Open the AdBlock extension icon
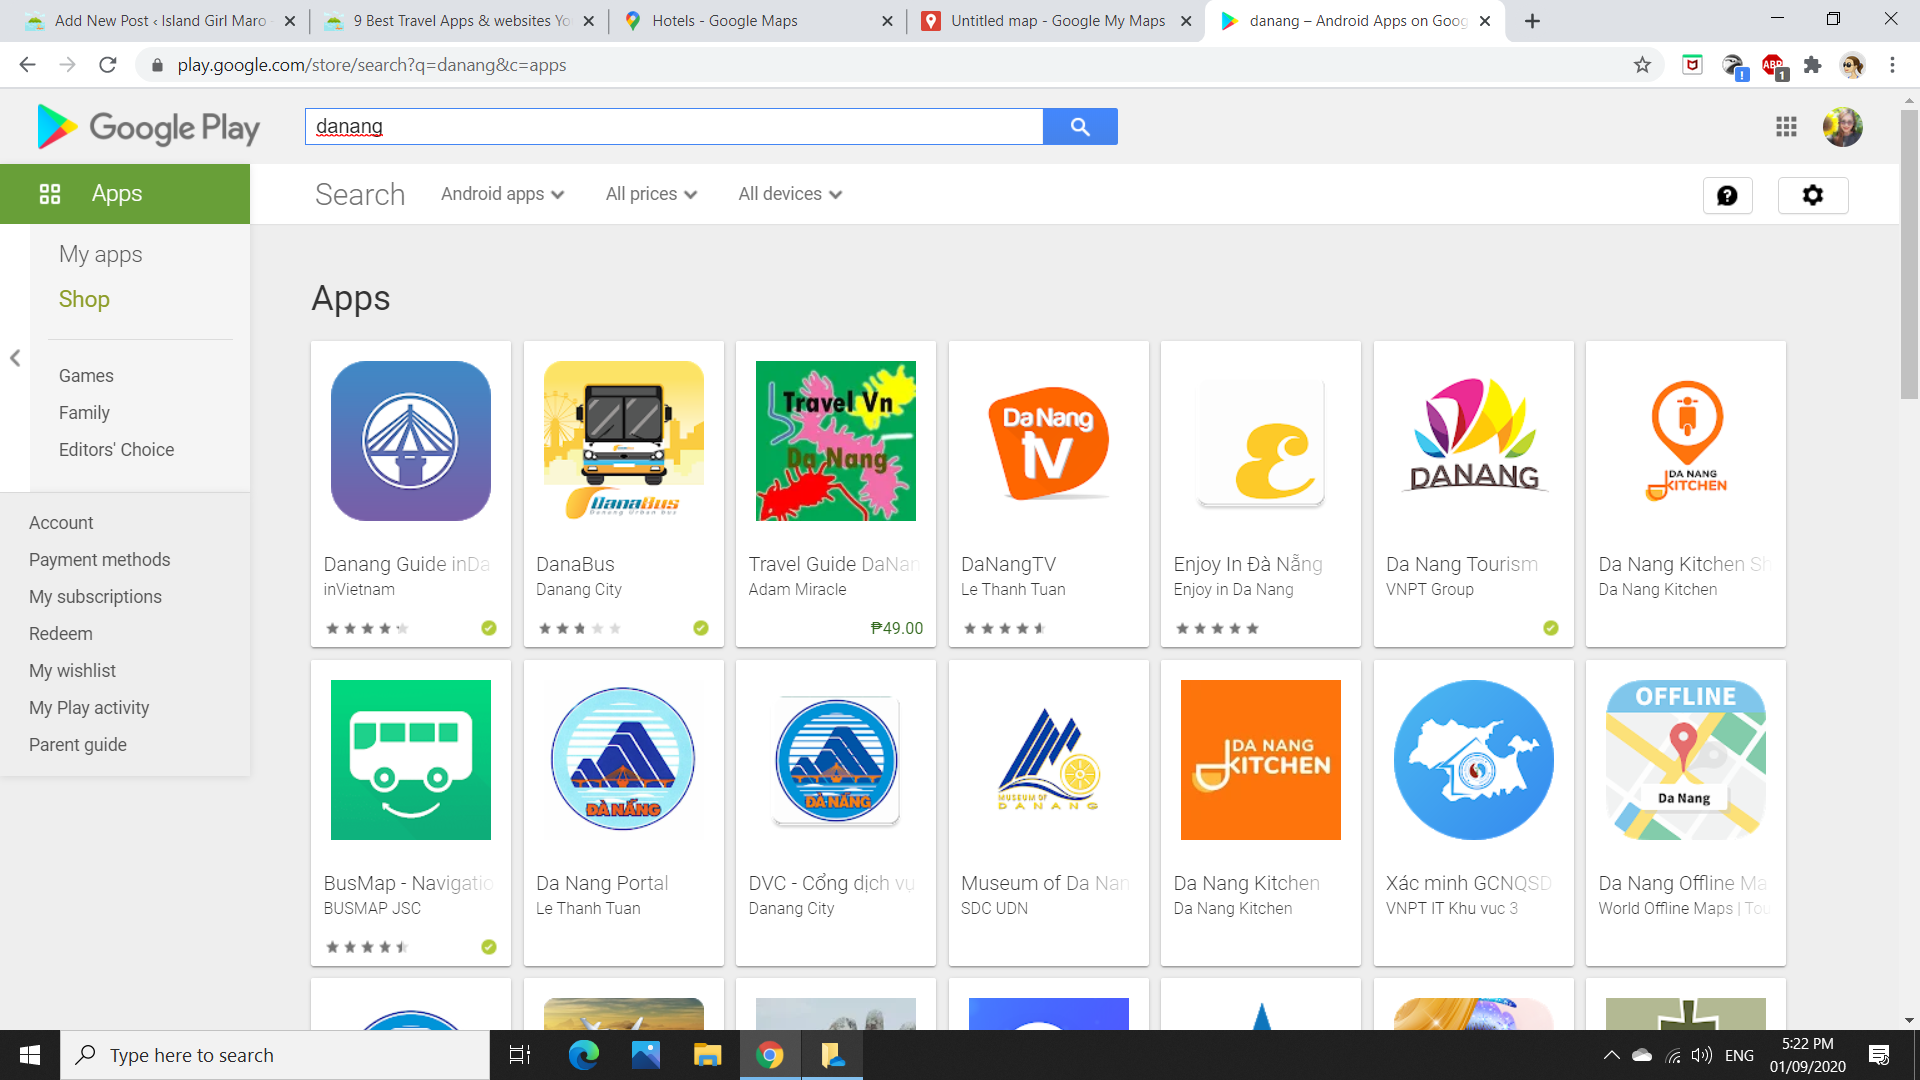 (1773, 66)
